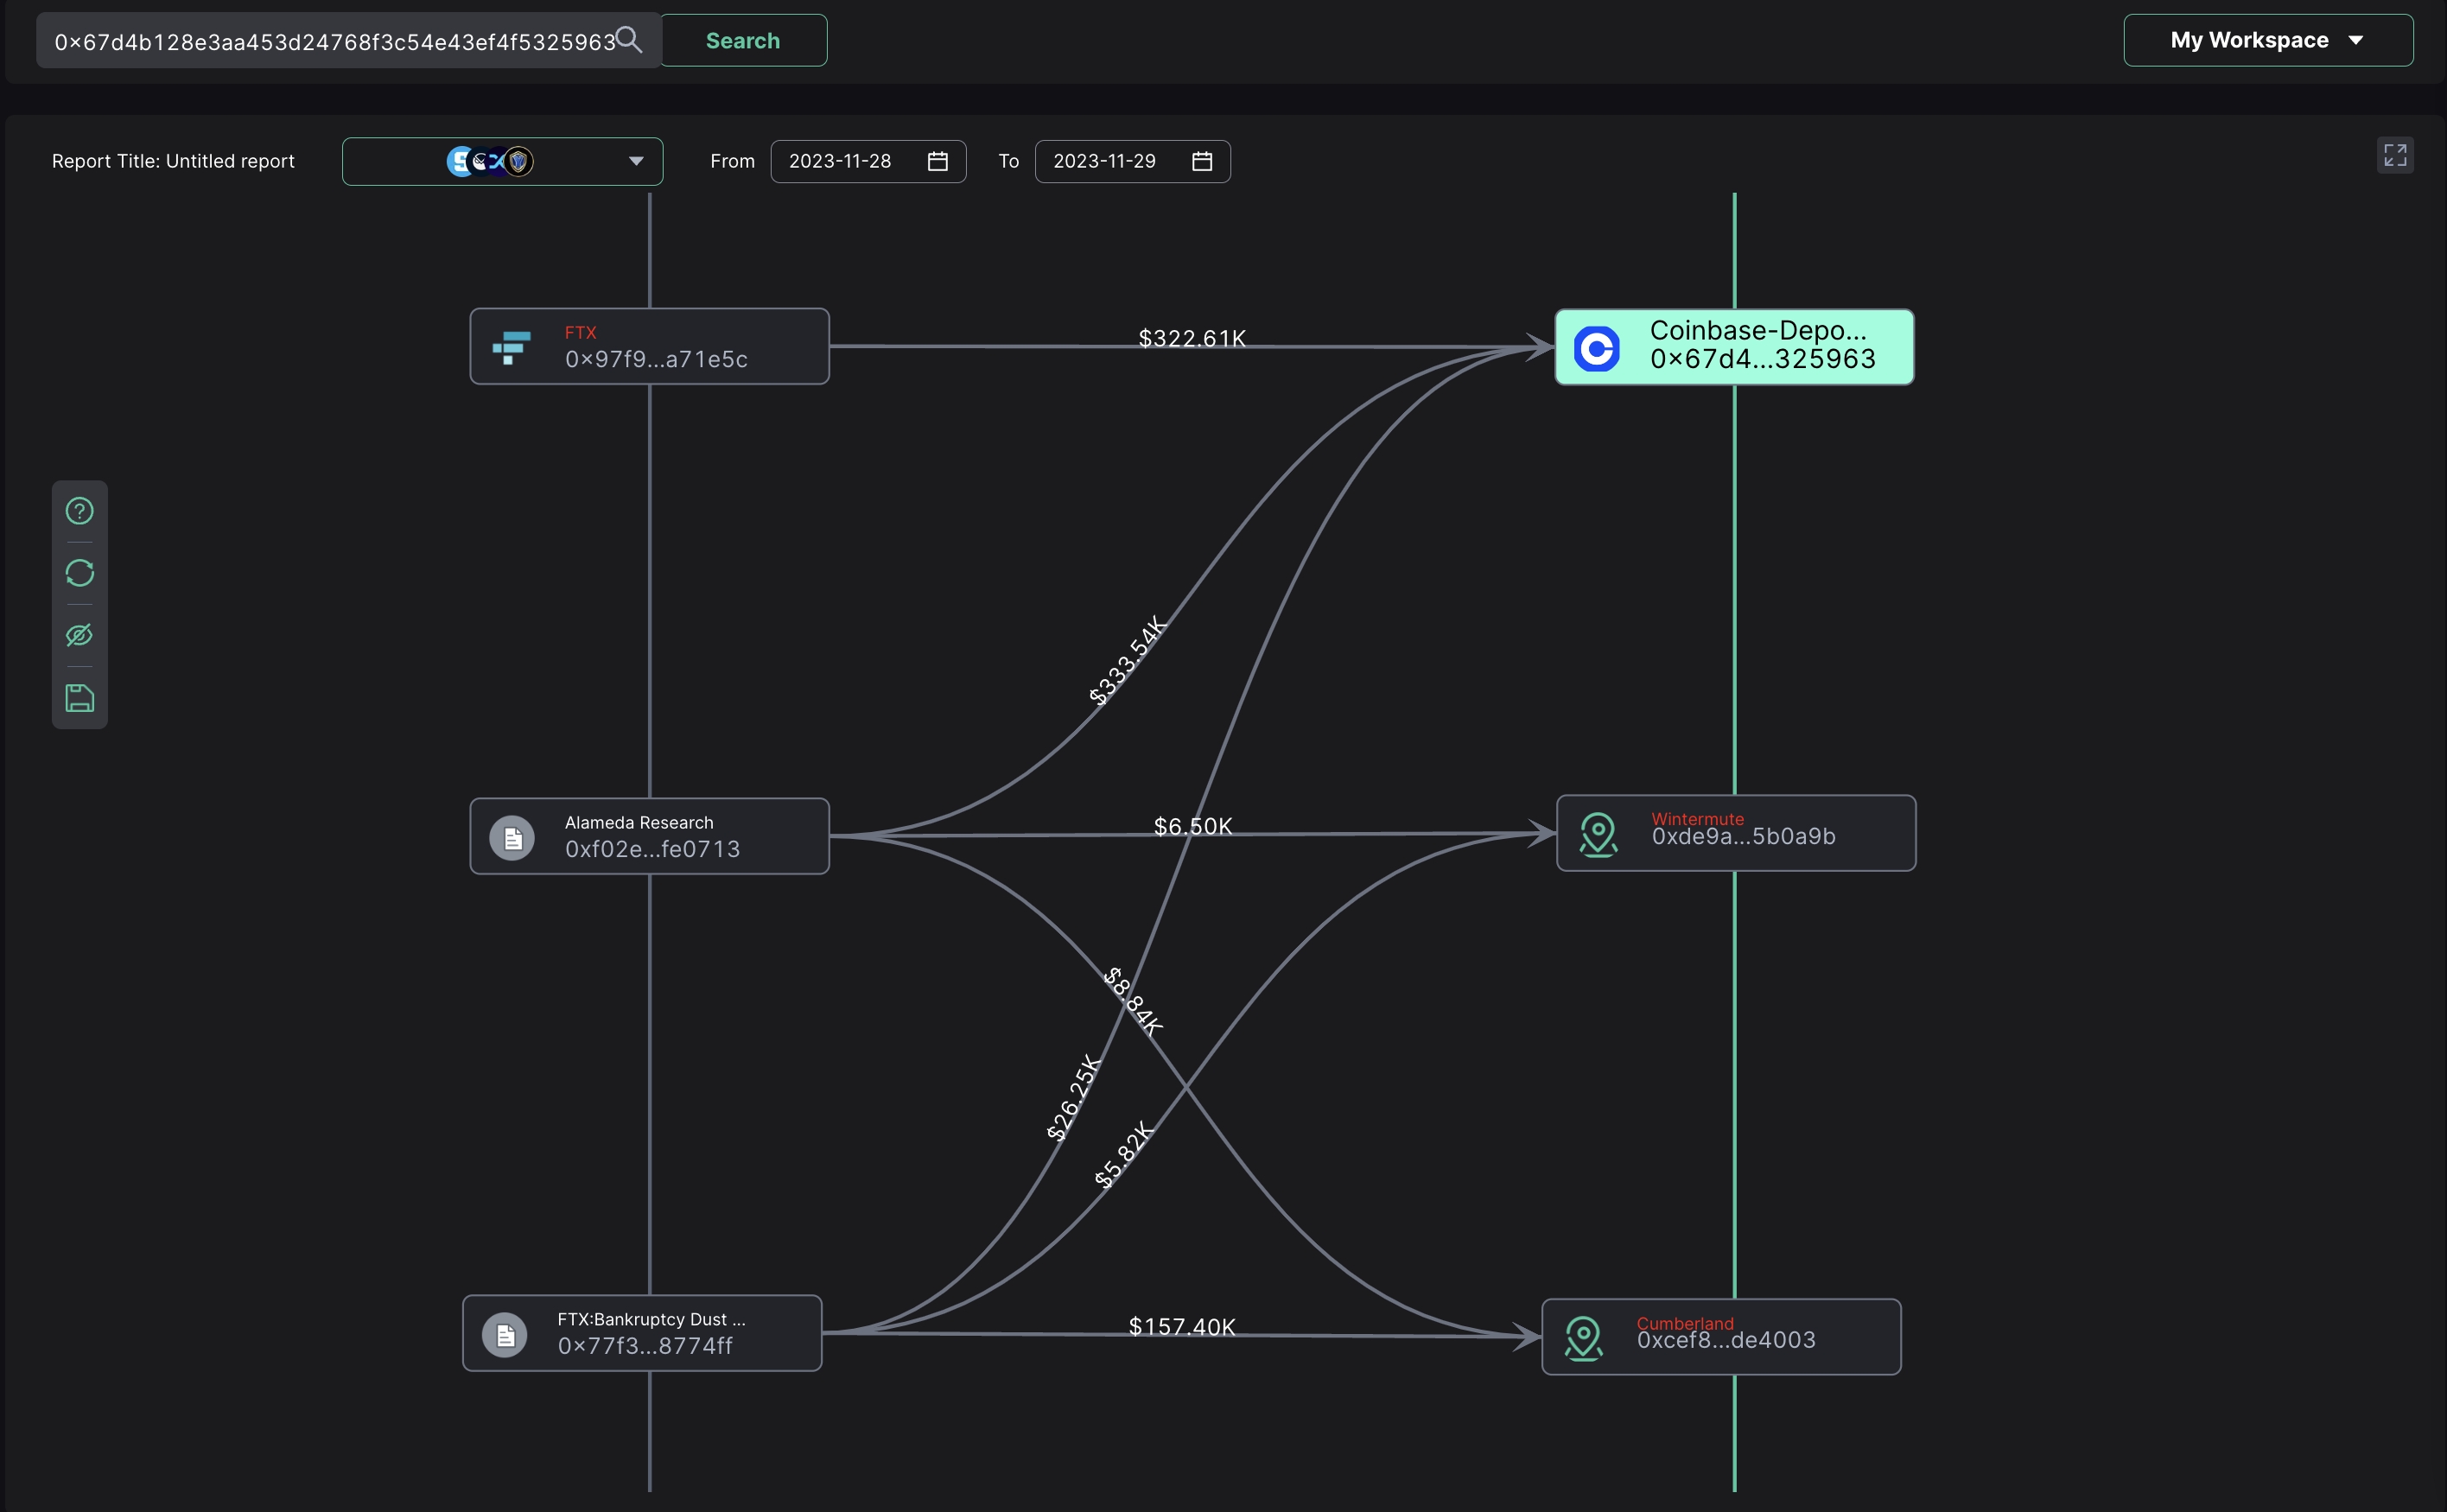Click the Search button

[x=743, y=40]
